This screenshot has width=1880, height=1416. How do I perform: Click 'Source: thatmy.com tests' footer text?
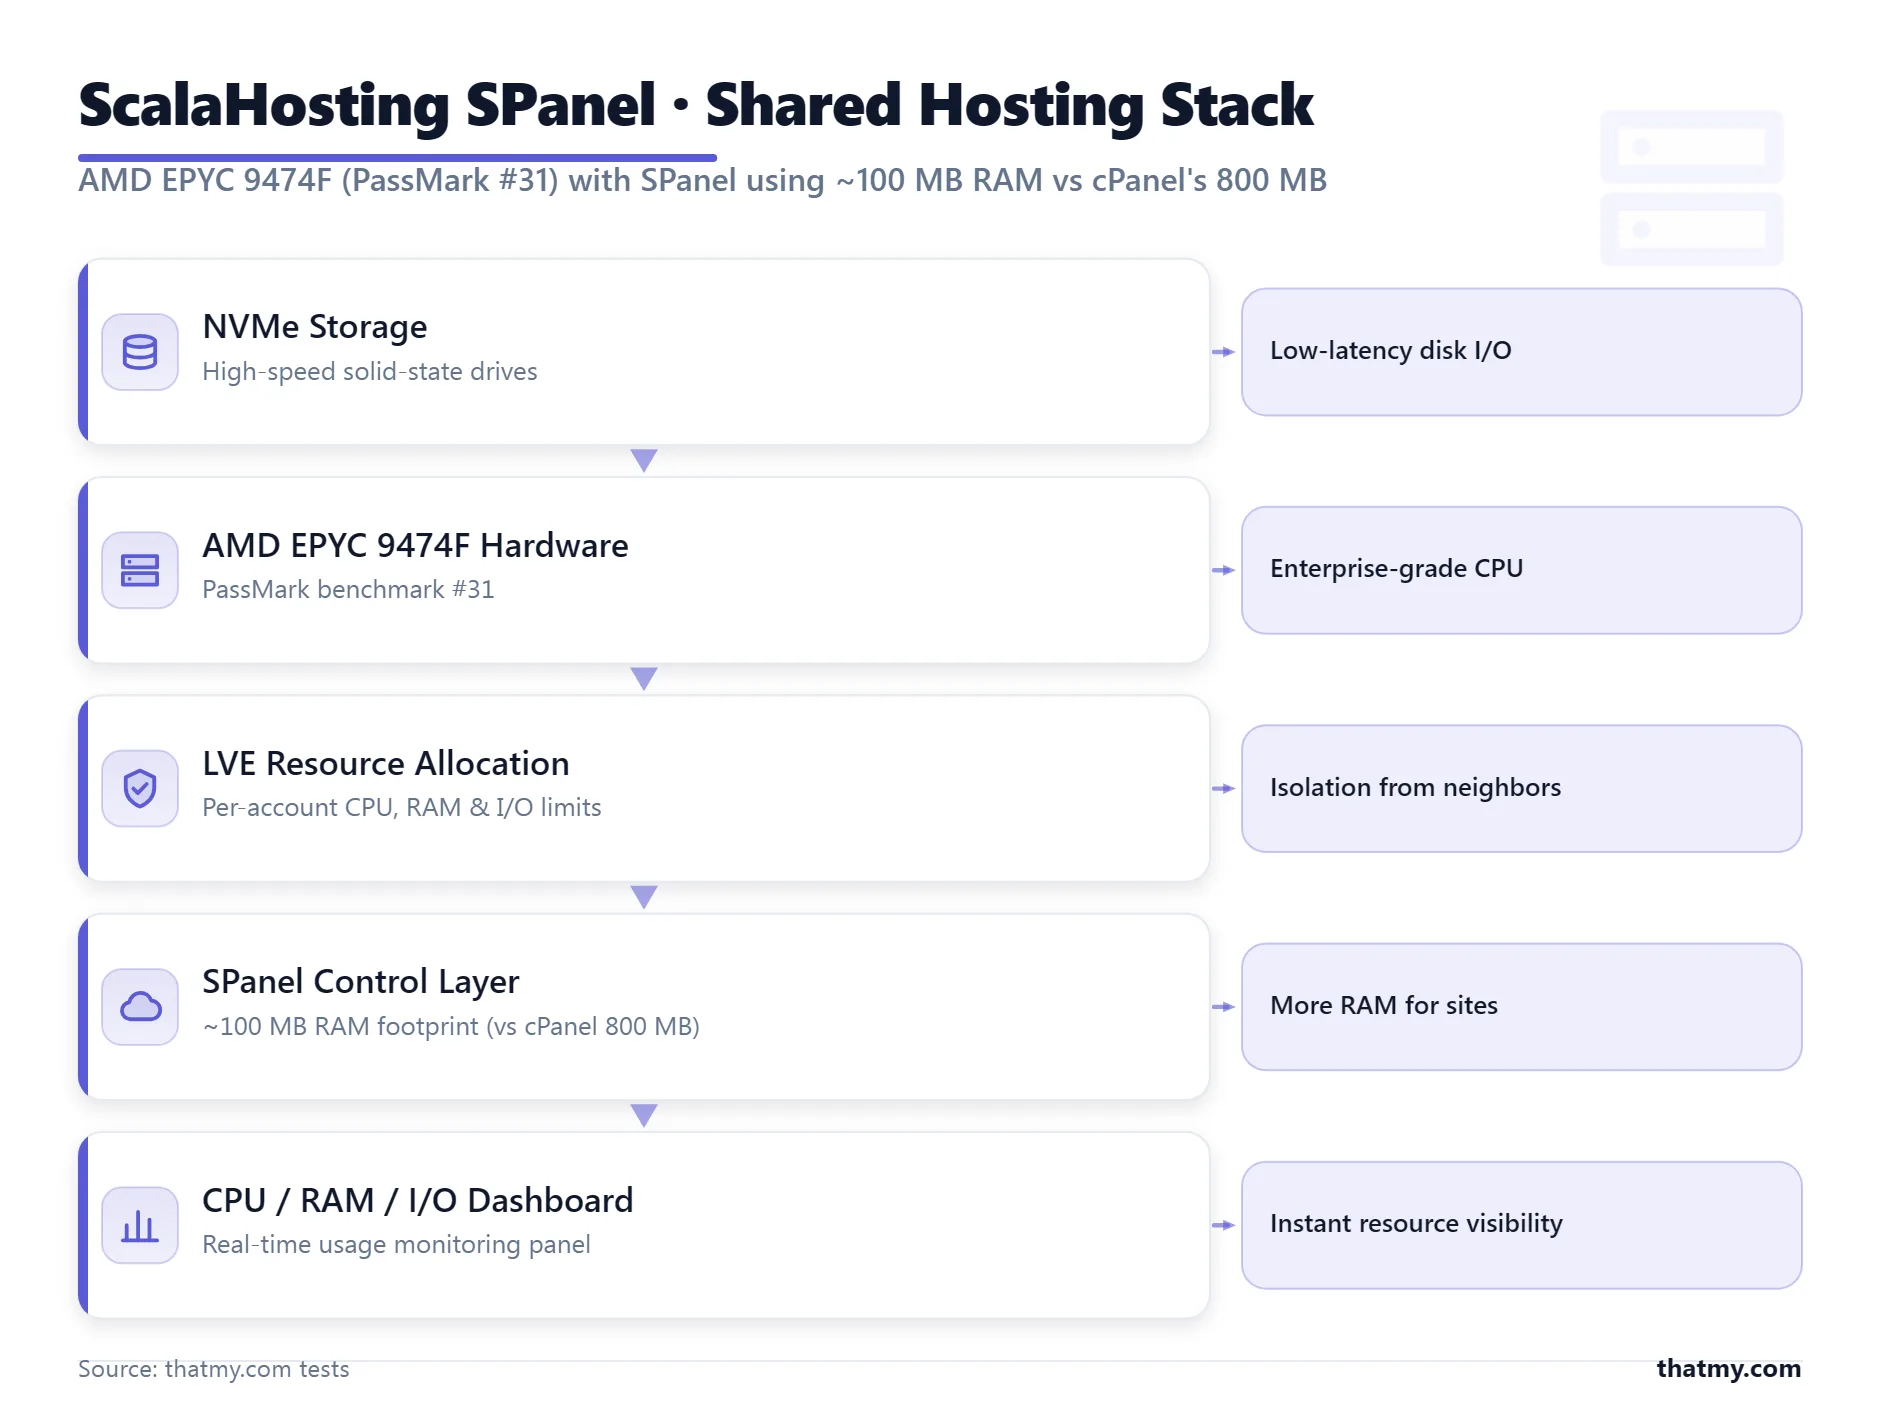tap(214, 1369)
